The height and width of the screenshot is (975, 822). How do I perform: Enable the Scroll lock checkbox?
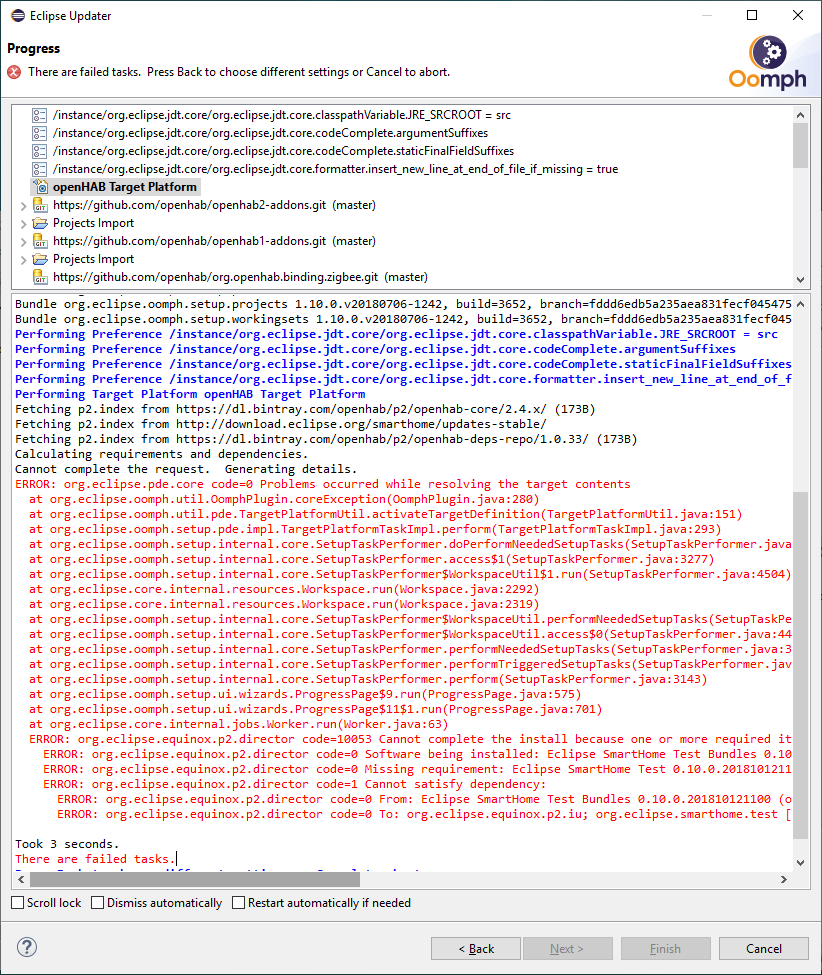point(18,902)
